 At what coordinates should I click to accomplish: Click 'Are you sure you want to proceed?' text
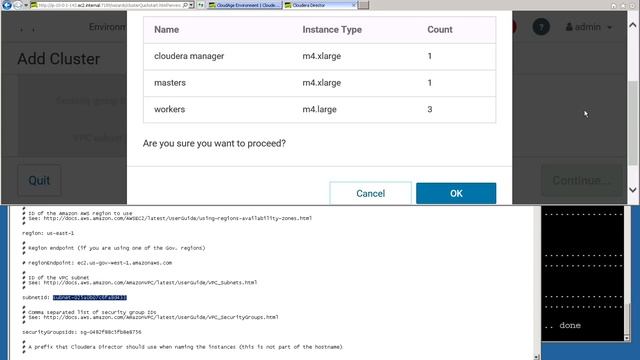[x=214, y=143]
